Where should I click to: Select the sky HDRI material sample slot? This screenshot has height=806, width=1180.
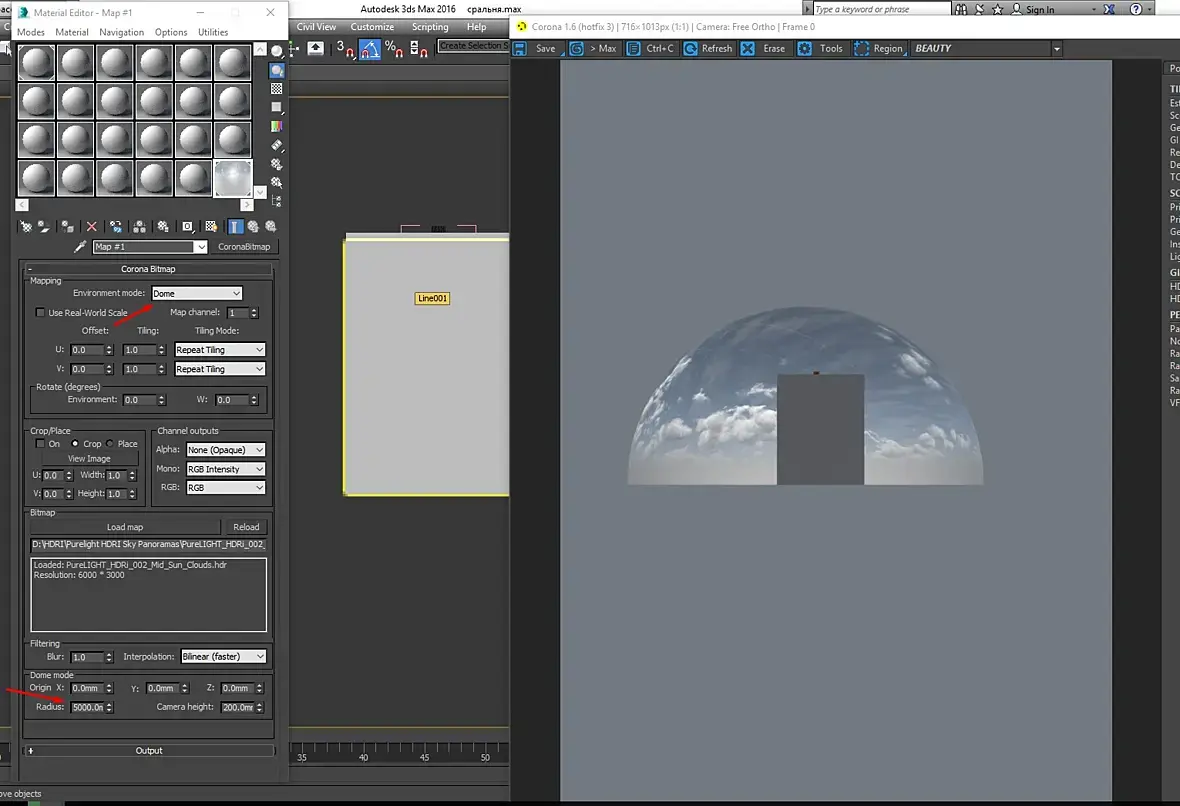point(233,178)
